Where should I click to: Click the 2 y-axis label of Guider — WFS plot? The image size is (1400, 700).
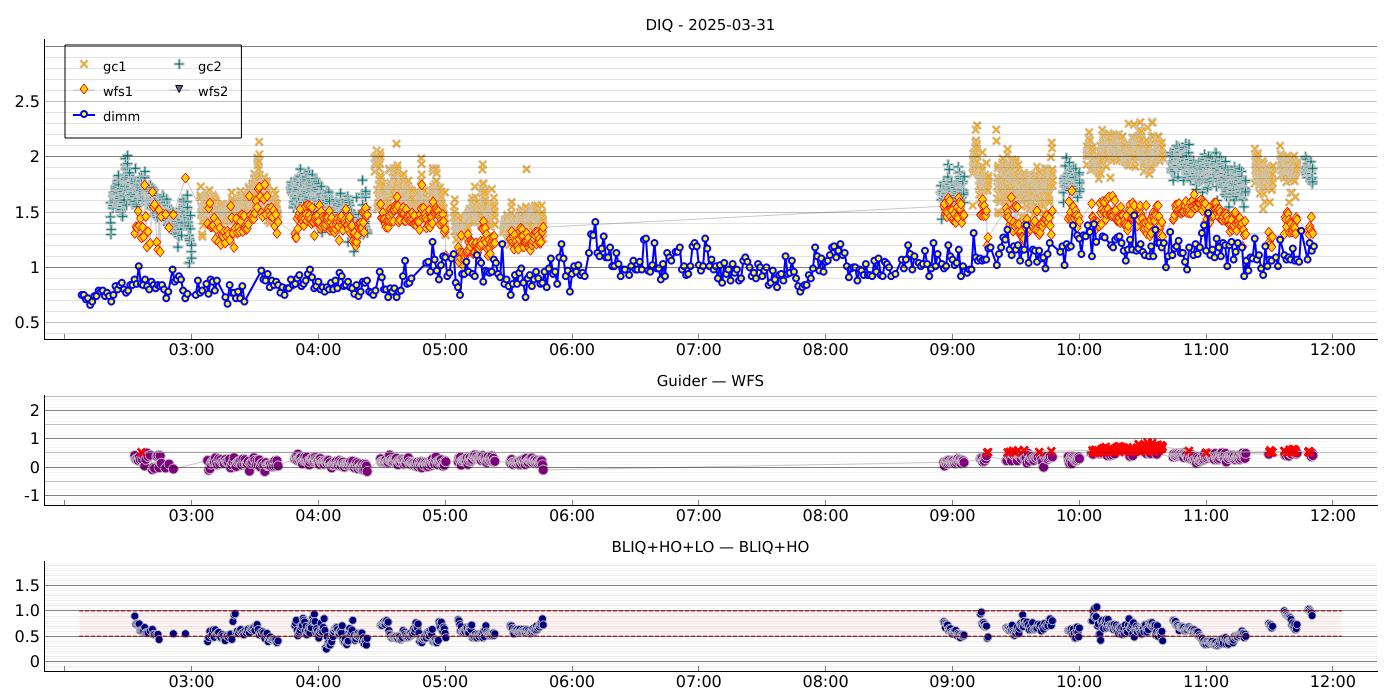(x=33, y=410)
